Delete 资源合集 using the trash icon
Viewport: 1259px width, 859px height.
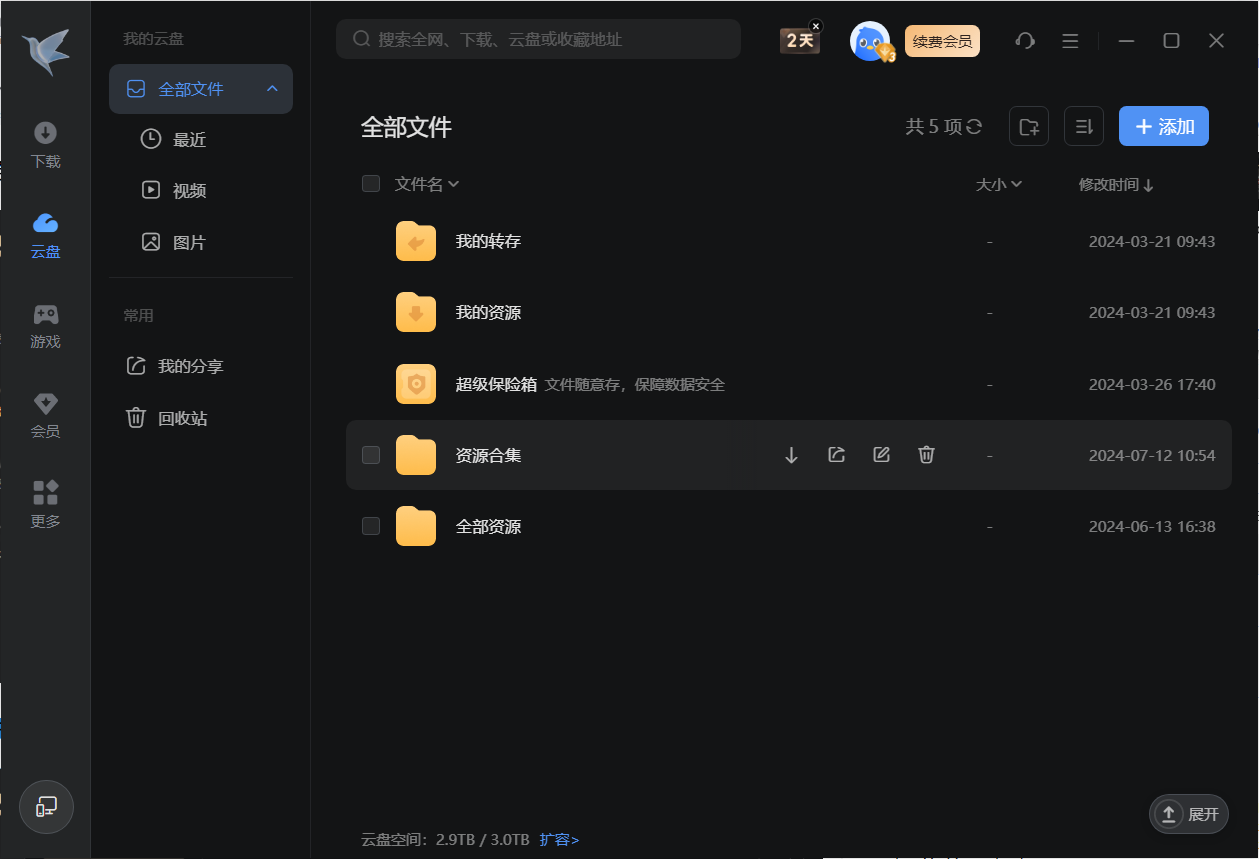tap(926, 455)
